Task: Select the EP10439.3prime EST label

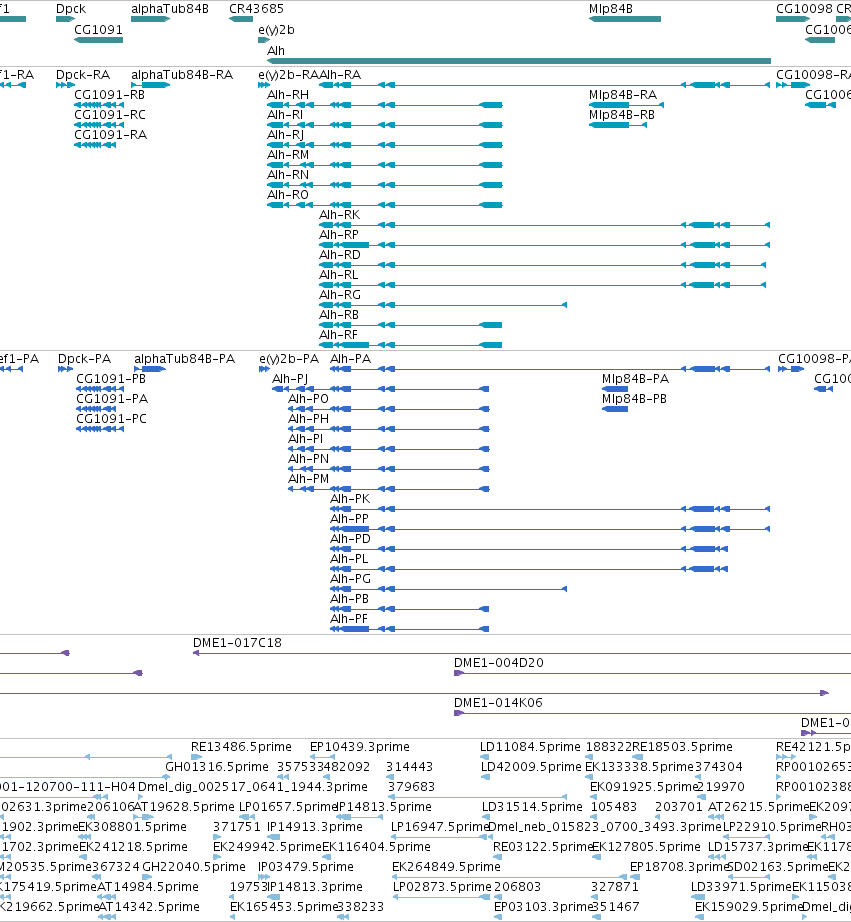Action: coord(360,747)
